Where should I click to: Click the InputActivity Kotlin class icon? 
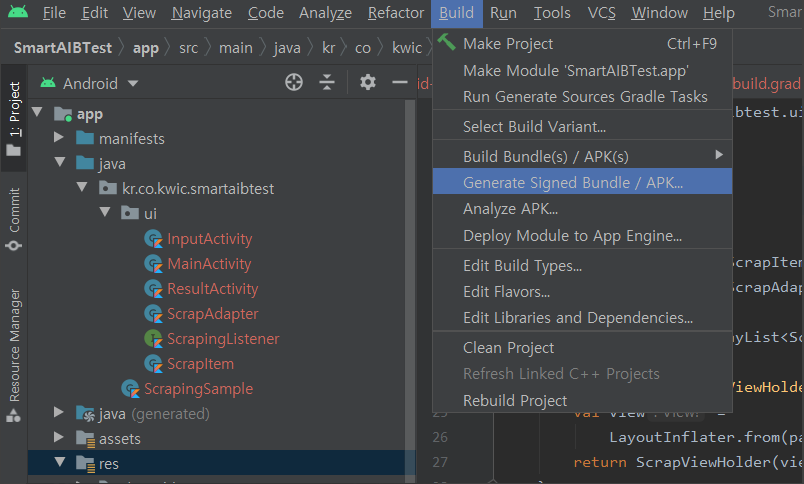click(153, 238)
